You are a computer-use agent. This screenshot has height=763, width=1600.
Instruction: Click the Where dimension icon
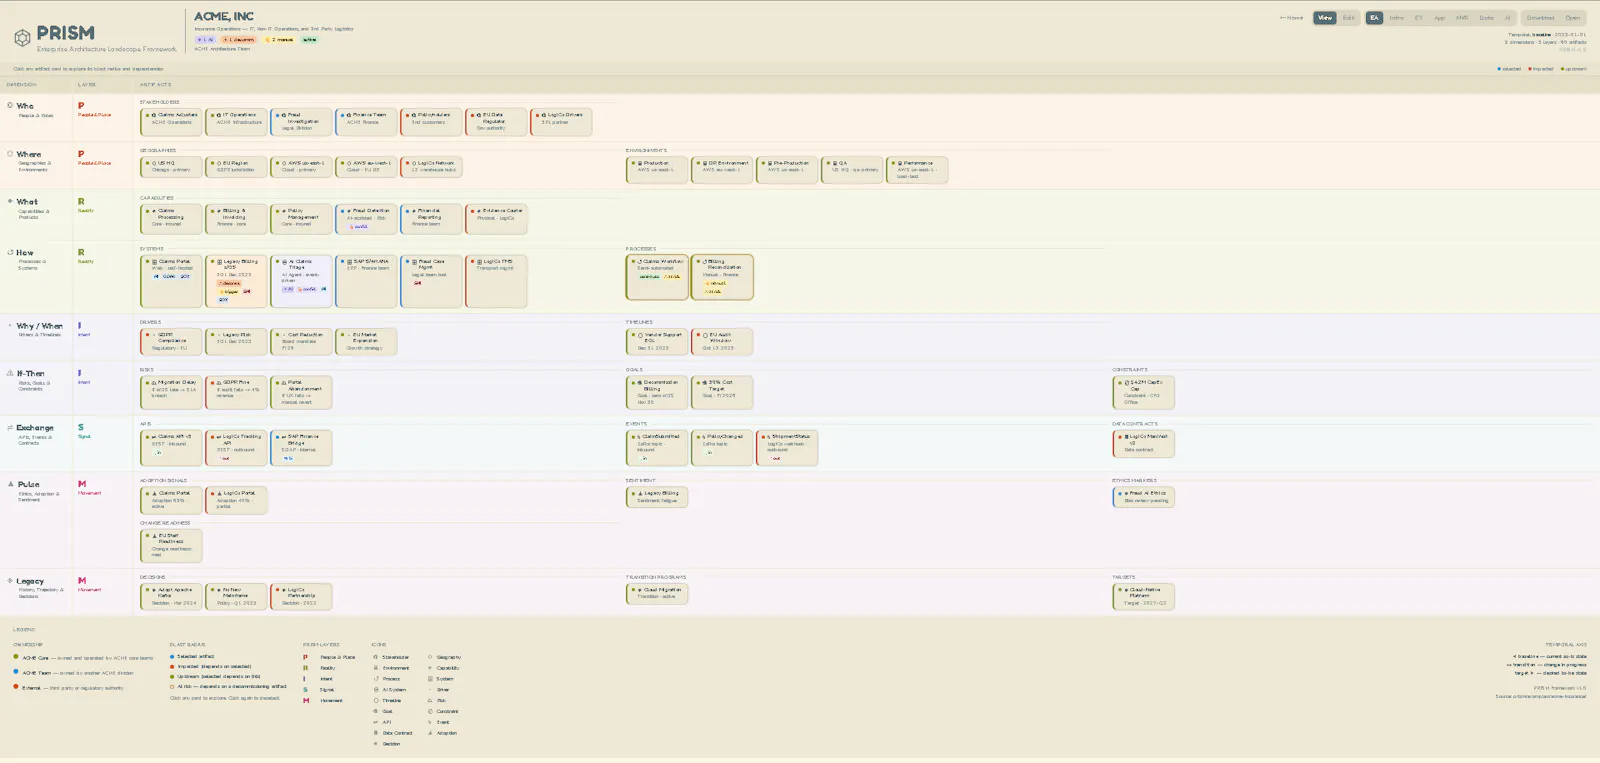click(10, 154)
